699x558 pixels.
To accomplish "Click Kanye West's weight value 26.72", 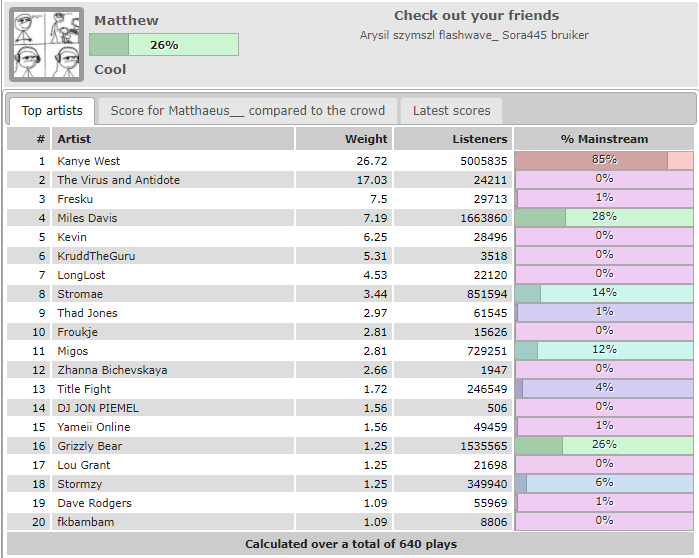I will point(372,161).
